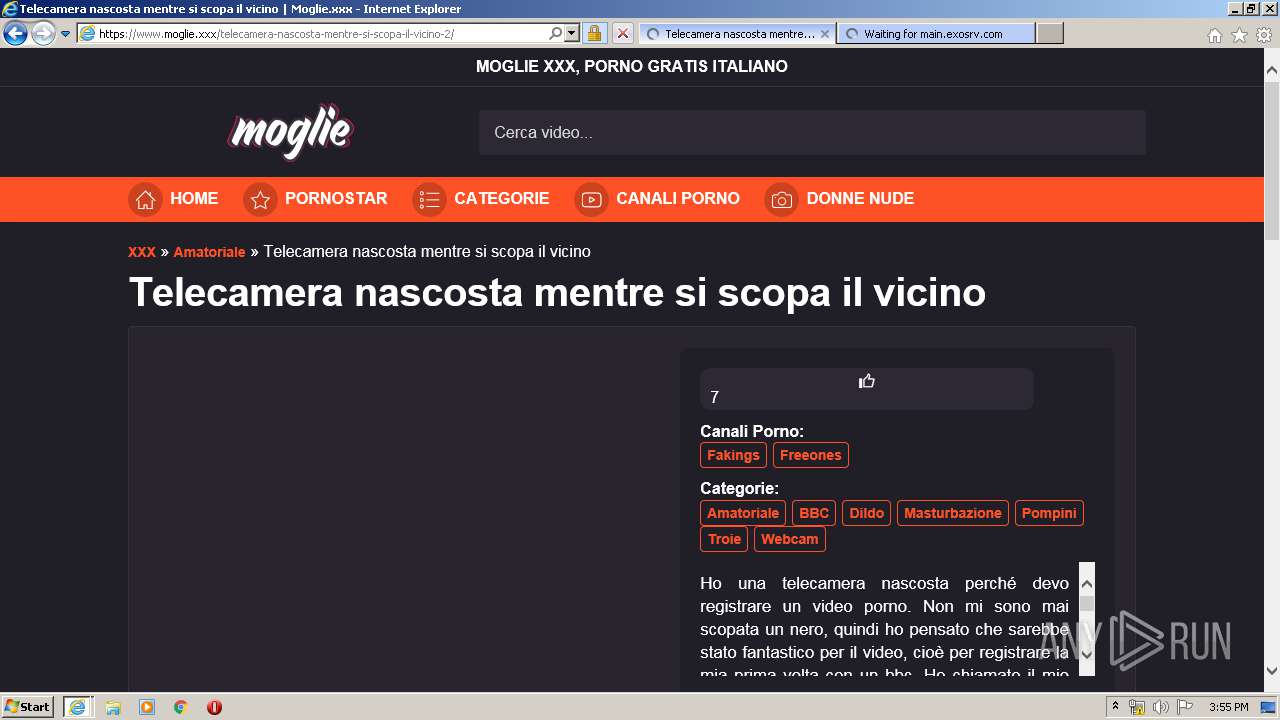
Task: Select the 'Webcam' category tag
Action: pyautogui.click(x=790, y=539)
